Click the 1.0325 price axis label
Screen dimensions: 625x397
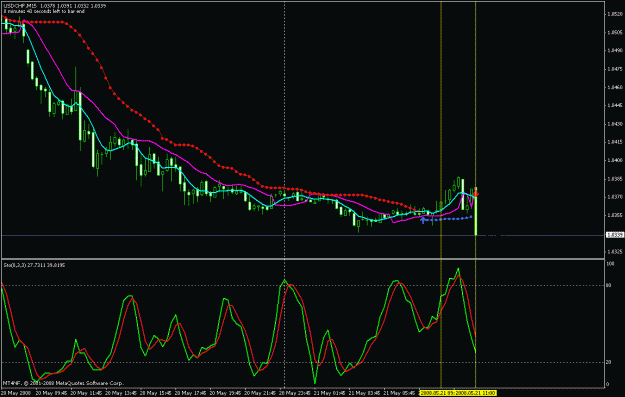tap(614, 252)
